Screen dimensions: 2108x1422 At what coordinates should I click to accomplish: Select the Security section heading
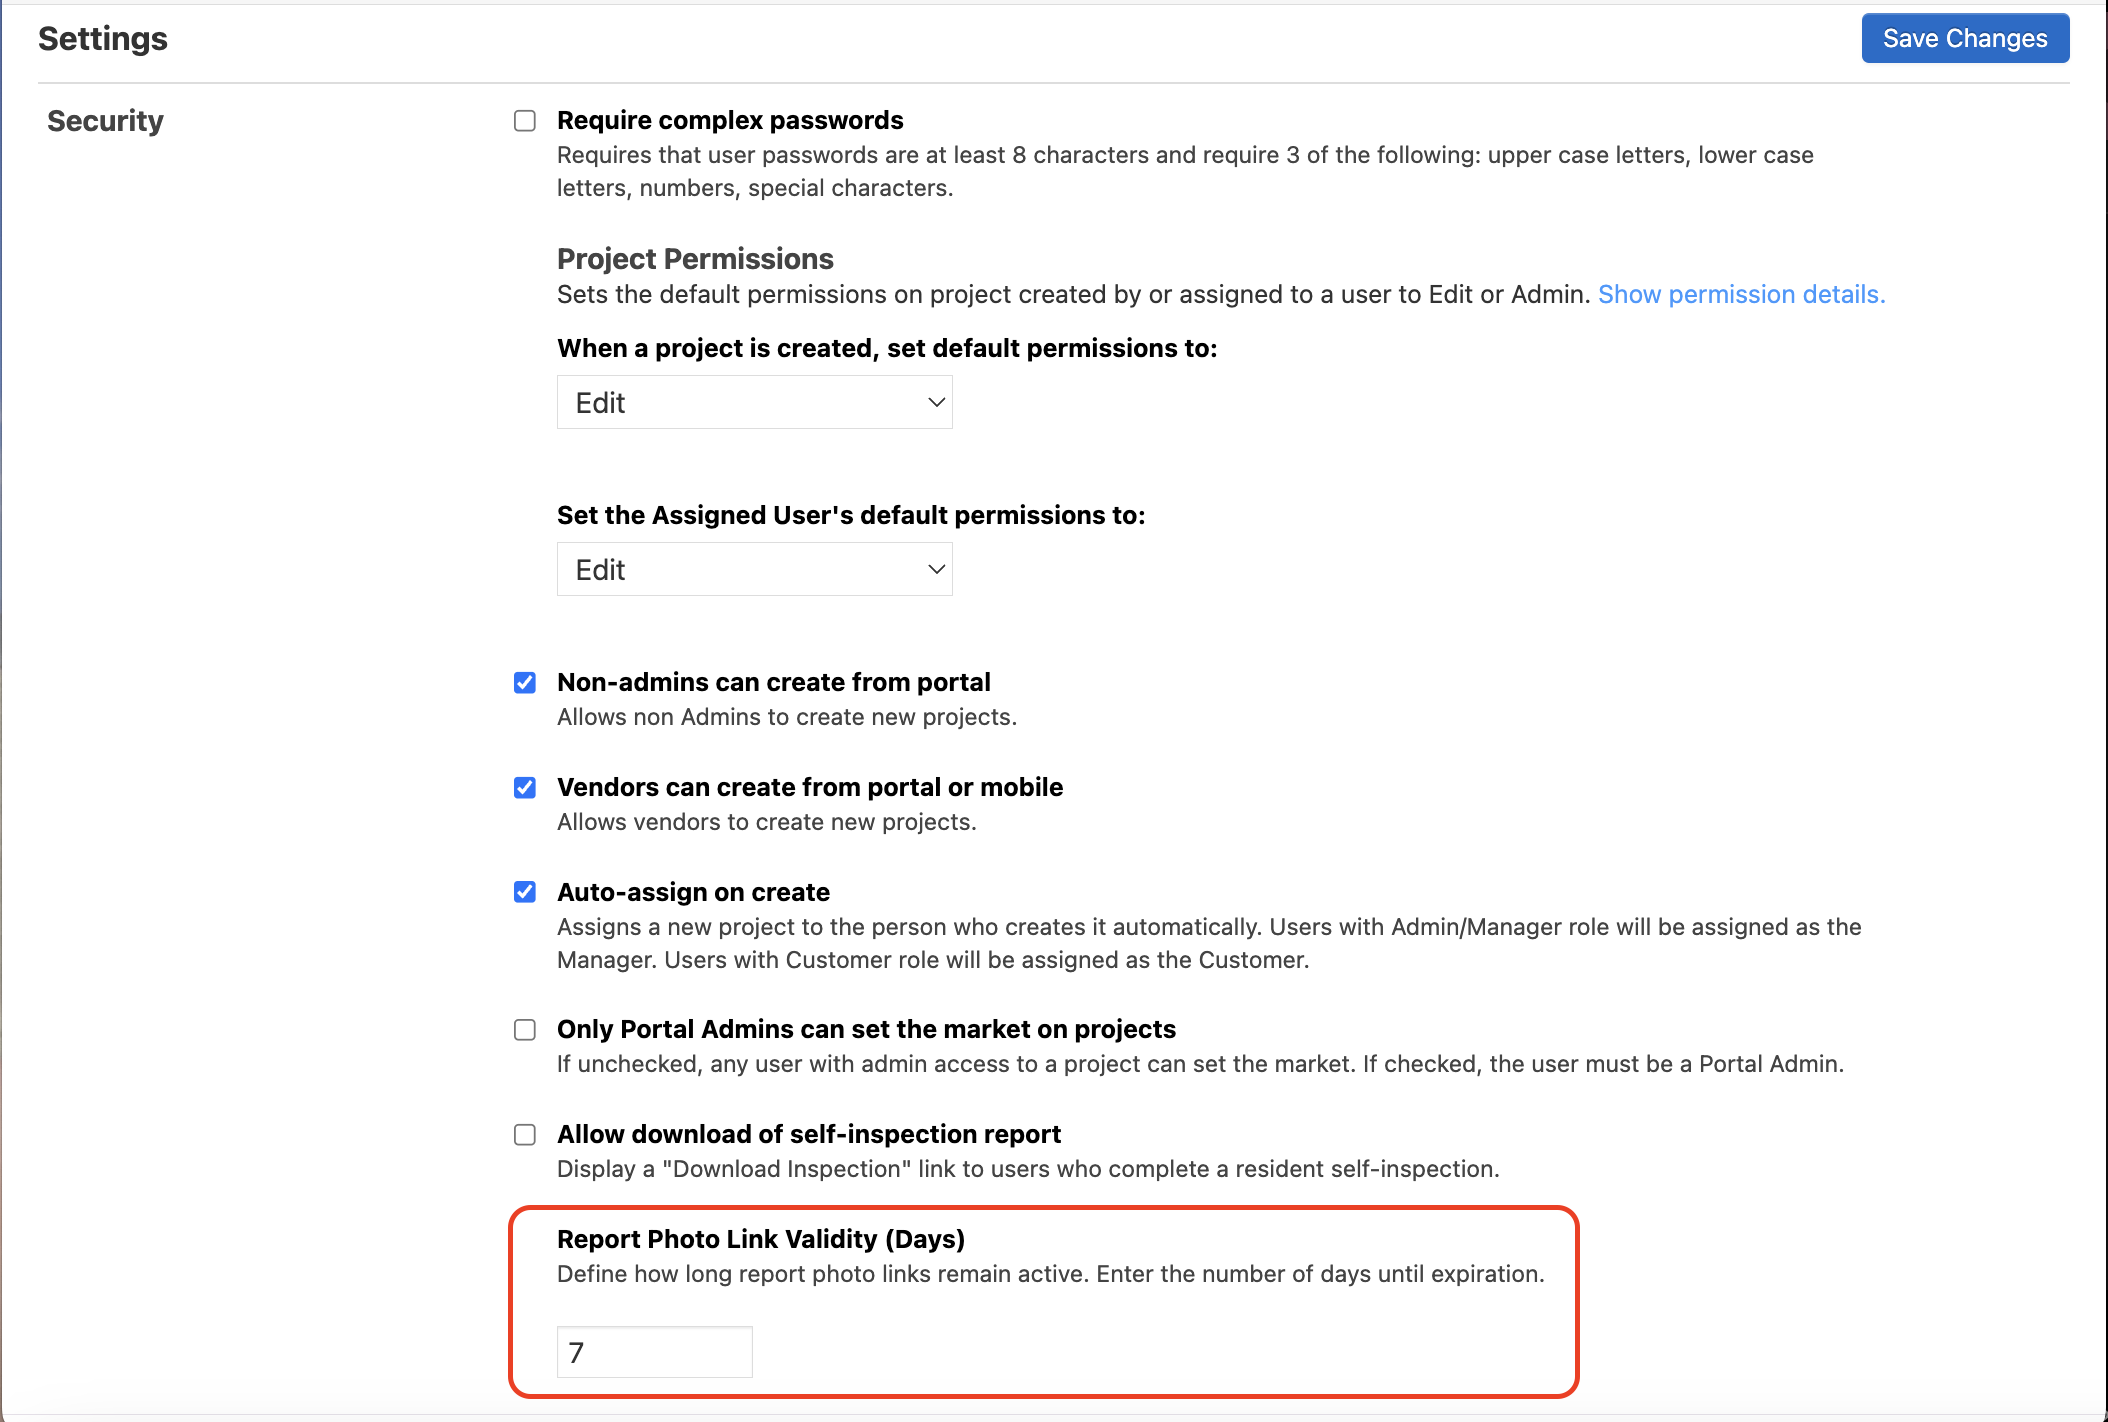[x=105, y=121]
